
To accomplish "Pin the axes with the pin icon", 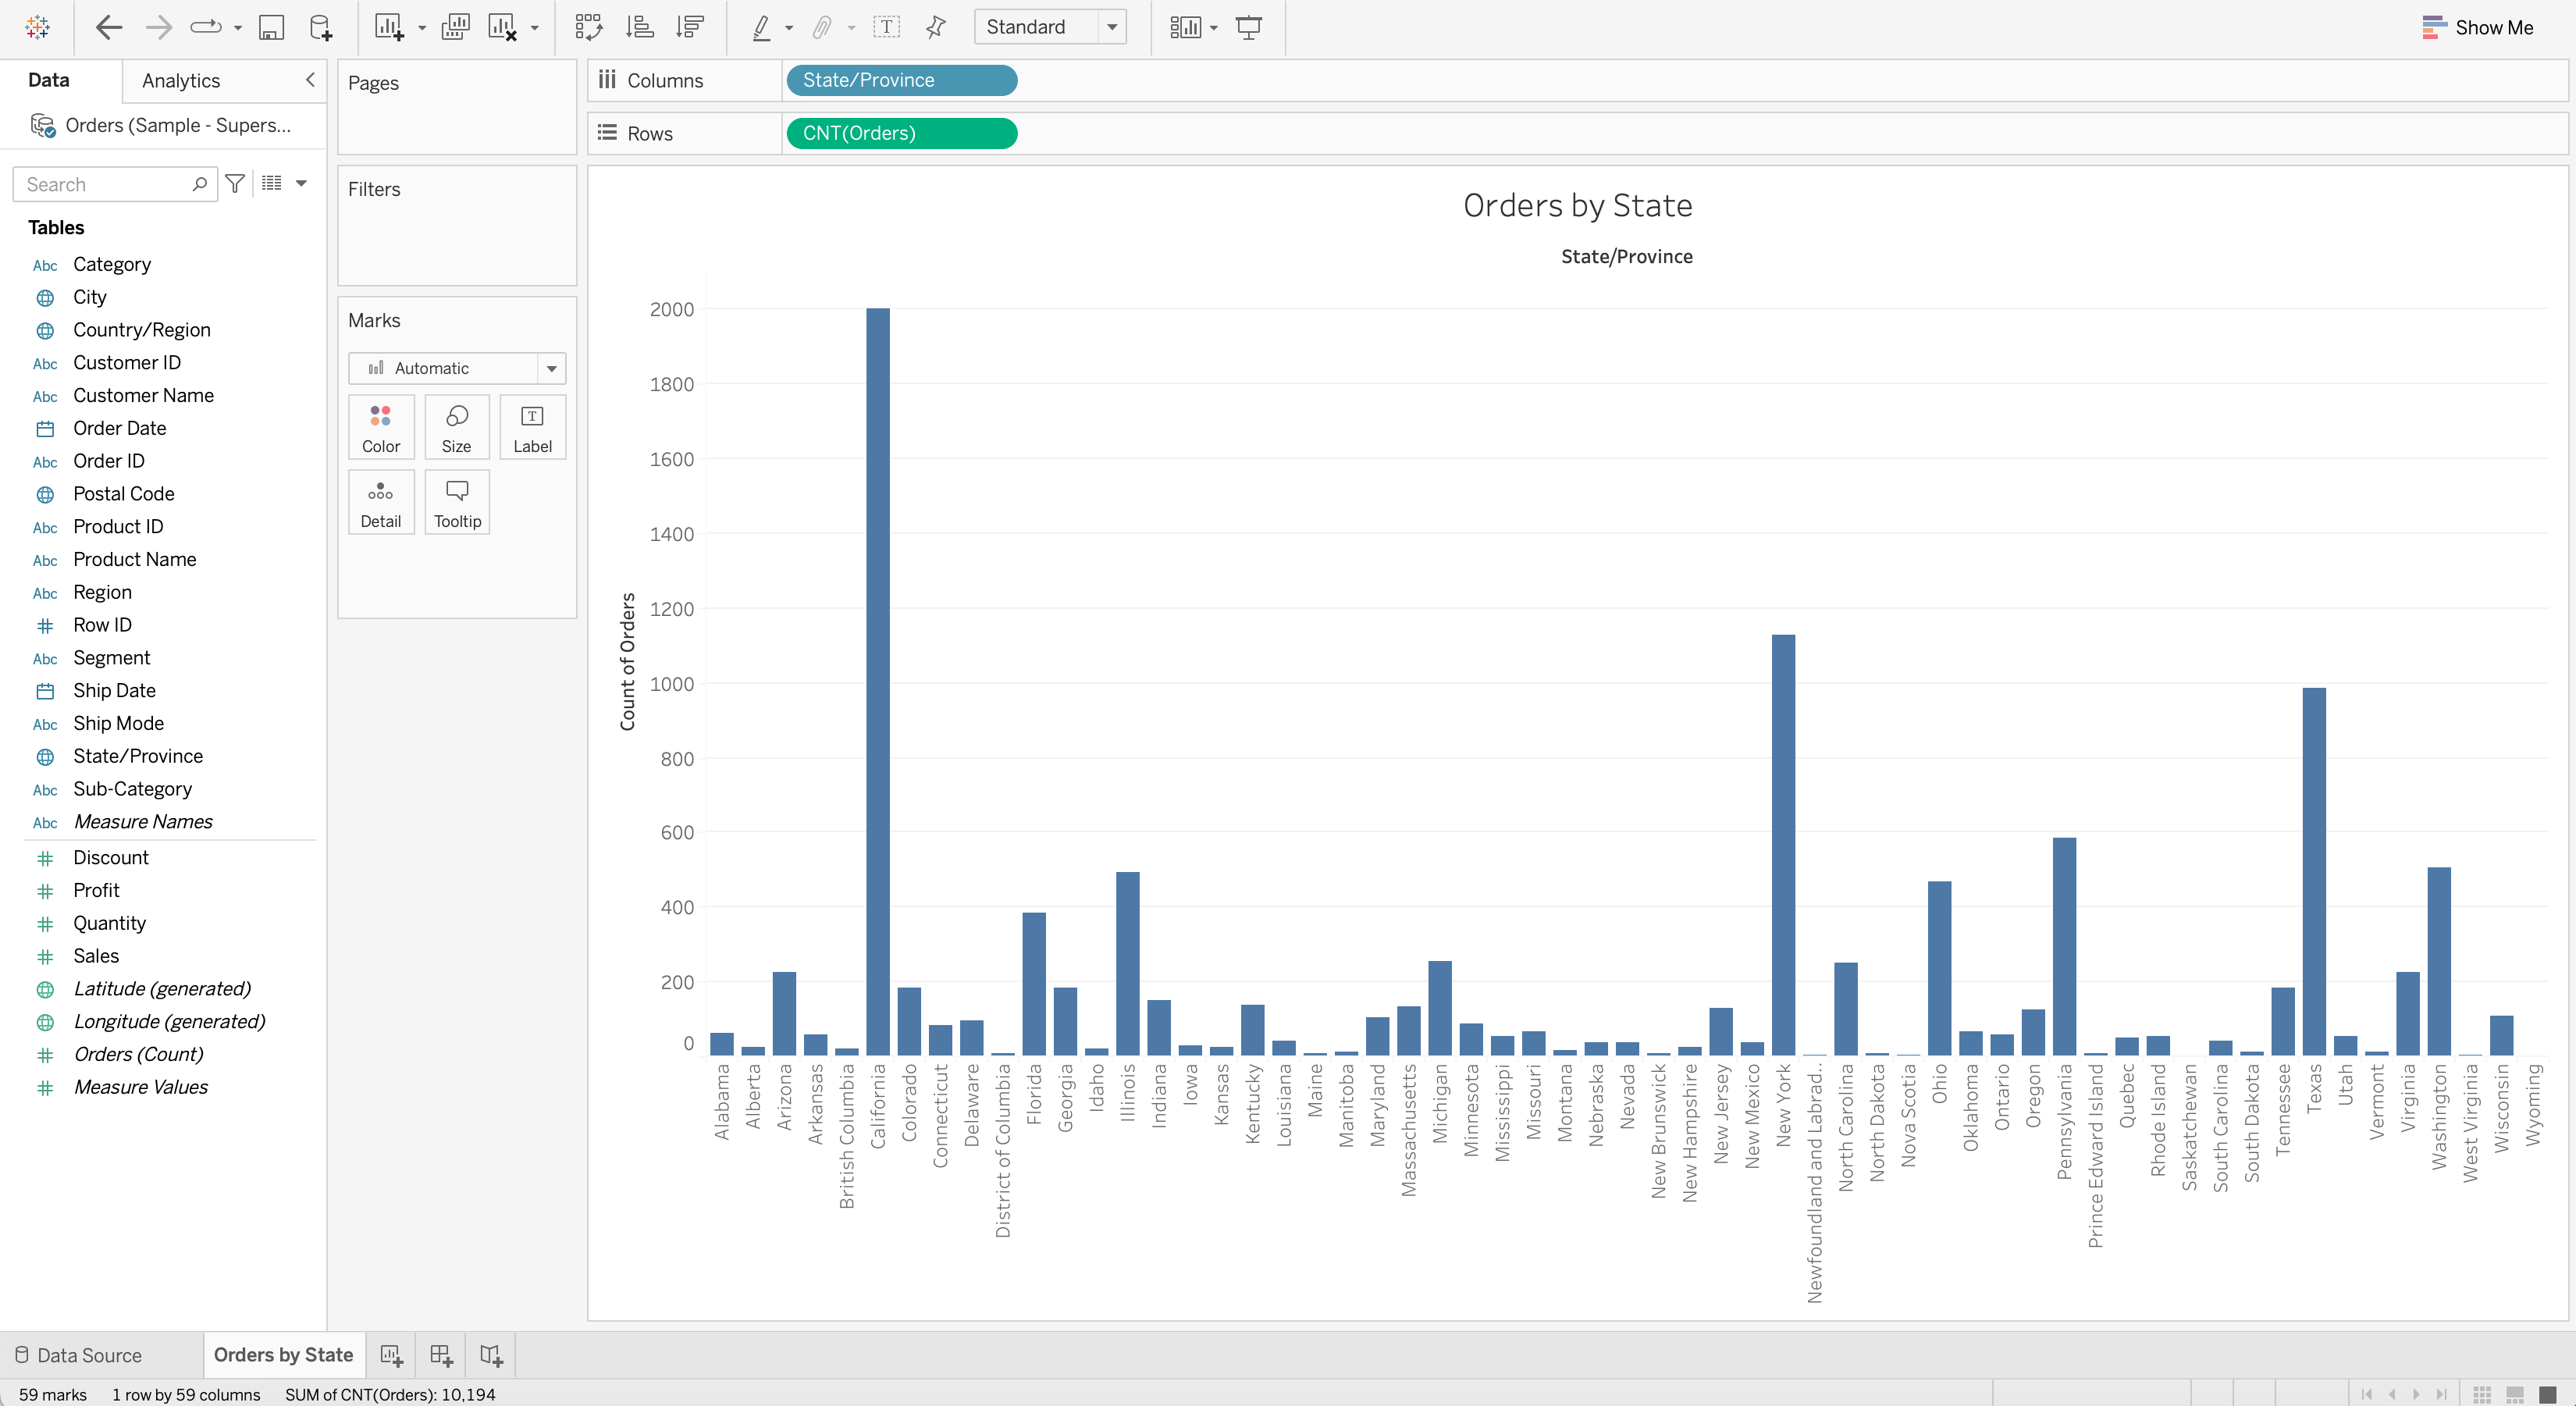I will tap(935, 27).
